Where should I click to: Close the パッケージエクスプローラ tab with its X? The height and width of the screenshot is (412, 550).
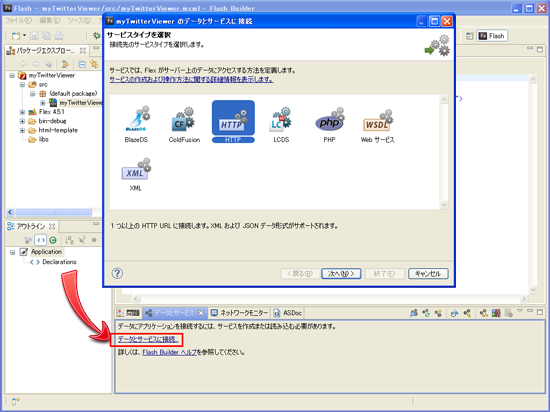coord(83,51)
